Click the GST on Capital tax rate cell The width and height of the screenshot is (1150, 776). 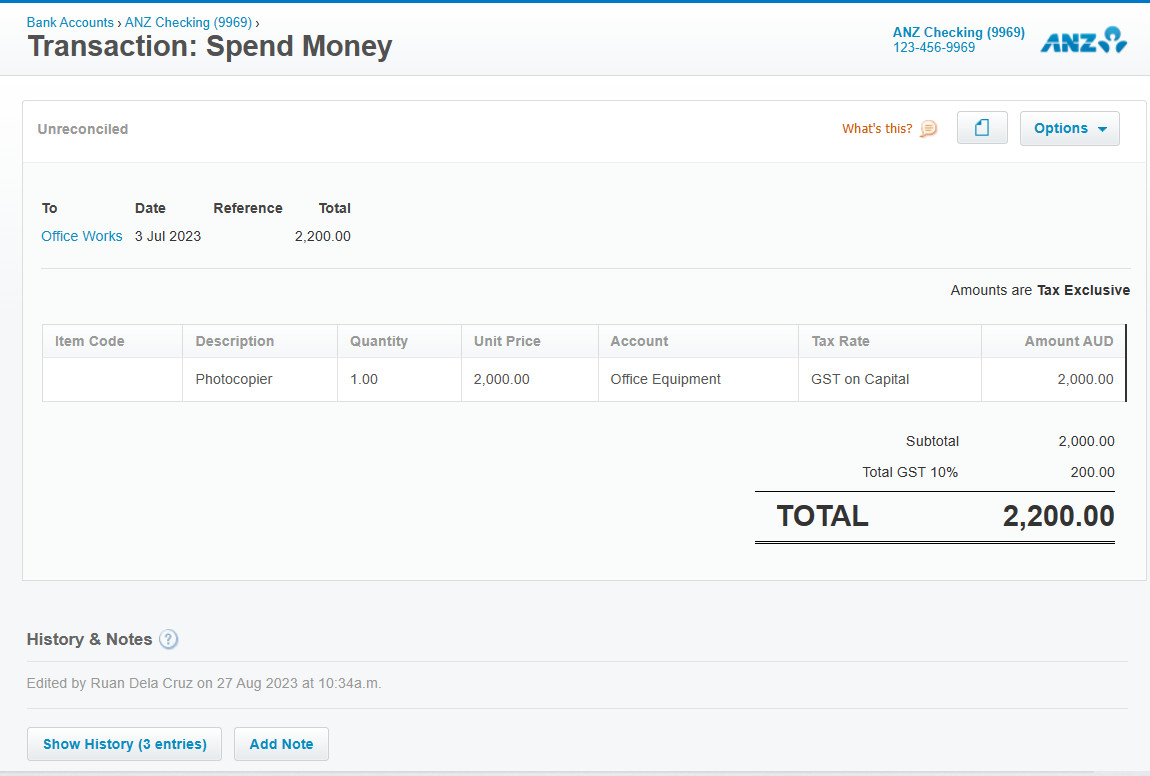pos(860,379)
